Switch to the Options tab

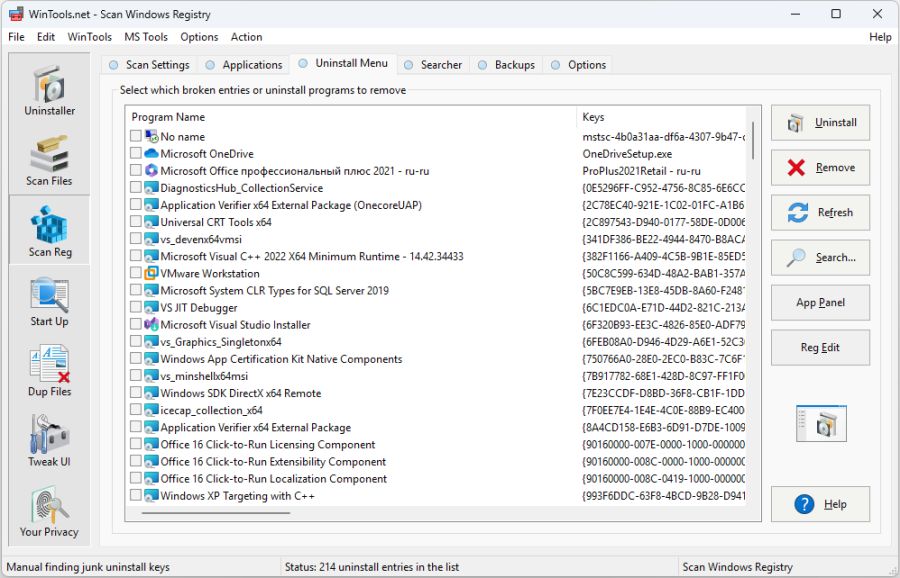(579, 65)
